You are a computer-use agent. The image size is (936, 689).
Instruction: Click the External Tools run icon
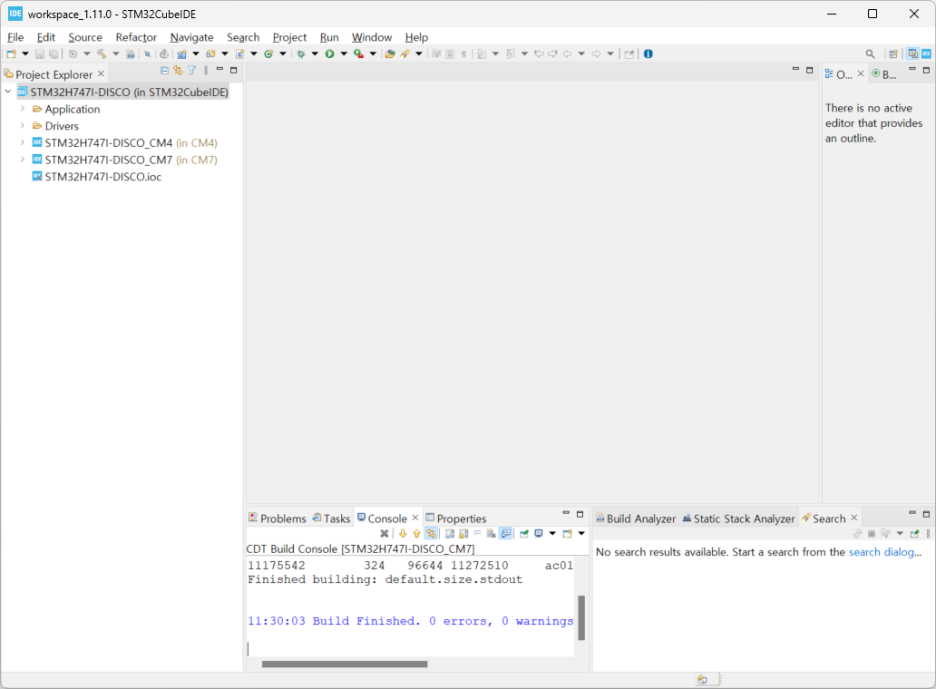359,54
